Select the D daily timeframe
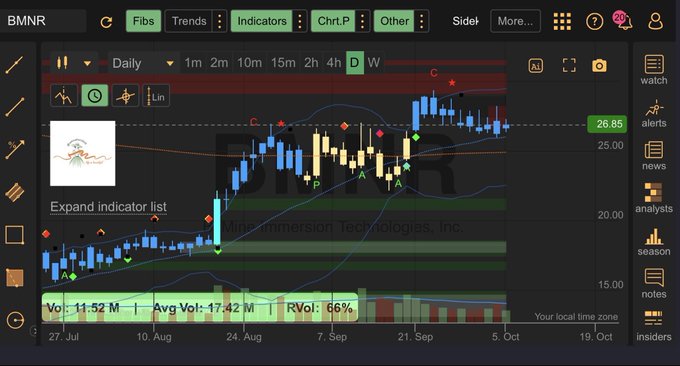680x366 pixels. tap(355, 63)
